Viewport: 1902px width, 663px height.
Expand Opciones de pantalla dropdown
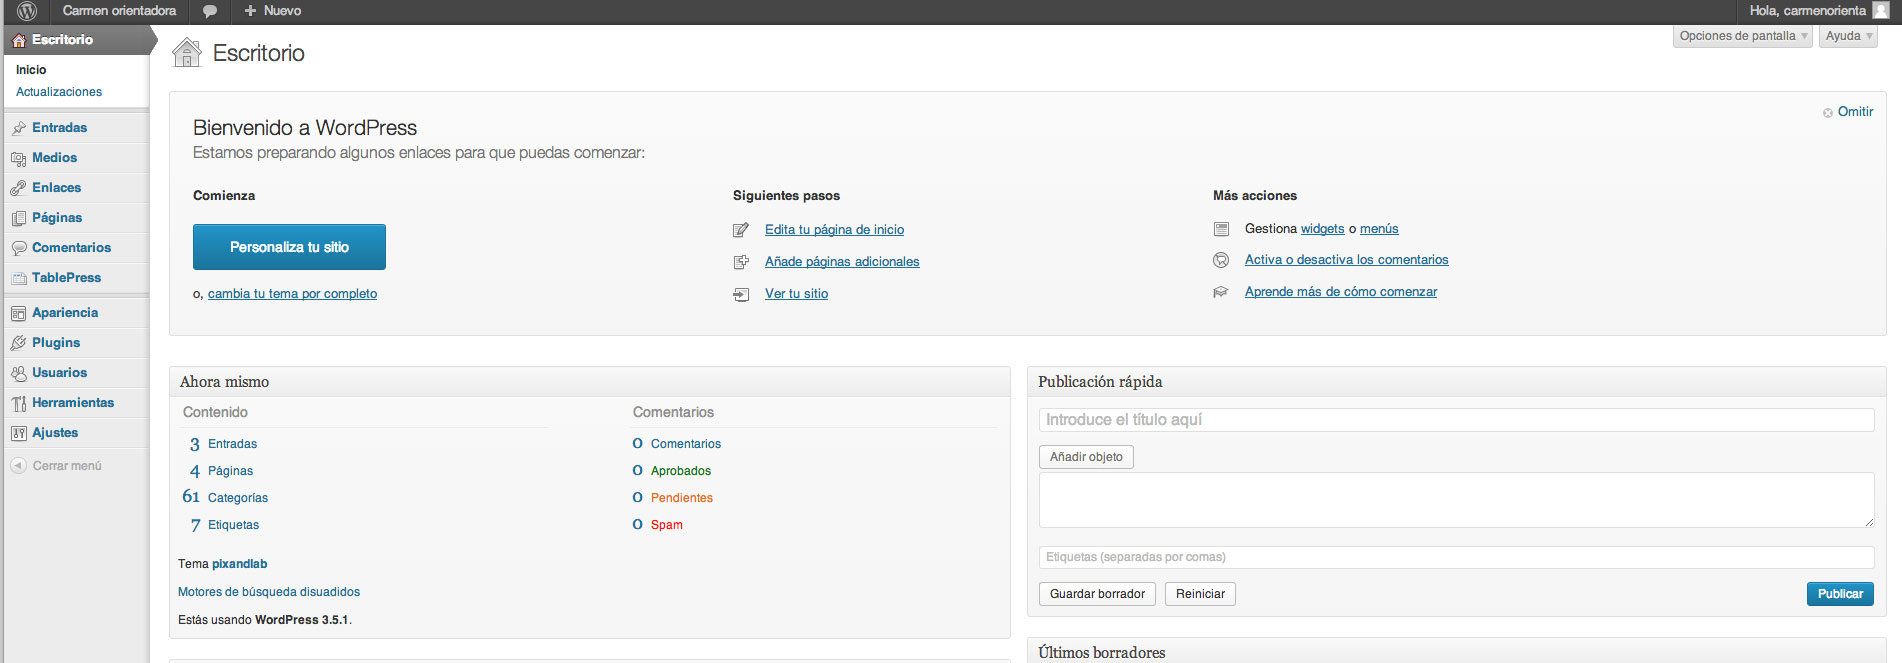(x=1743, y=36)
